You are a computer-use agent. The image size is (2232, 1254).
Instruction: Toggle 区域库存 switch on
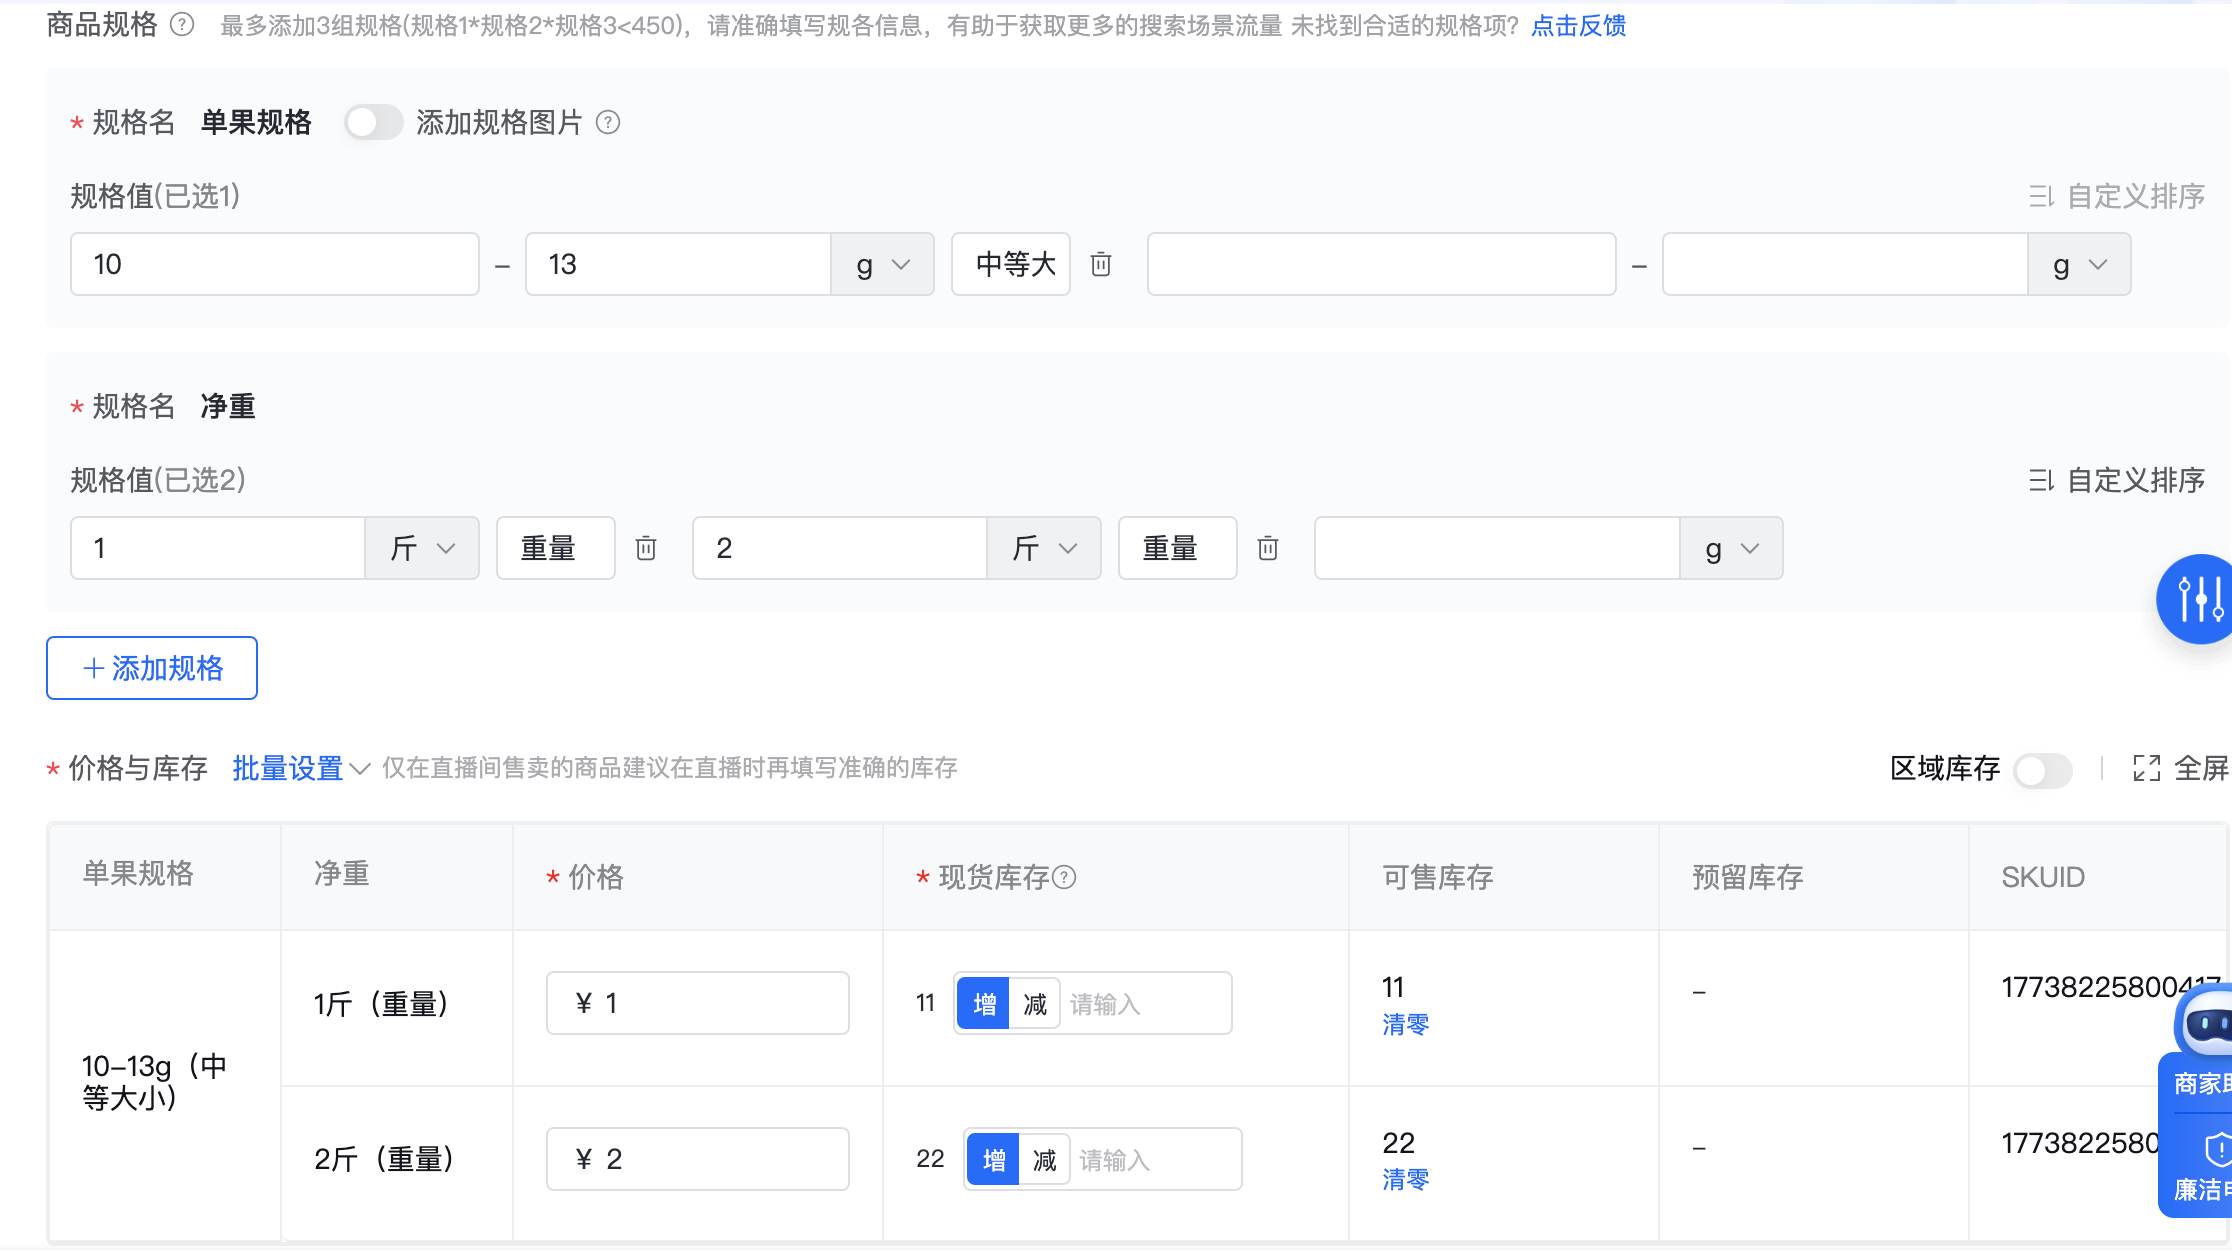[2042, 770]
